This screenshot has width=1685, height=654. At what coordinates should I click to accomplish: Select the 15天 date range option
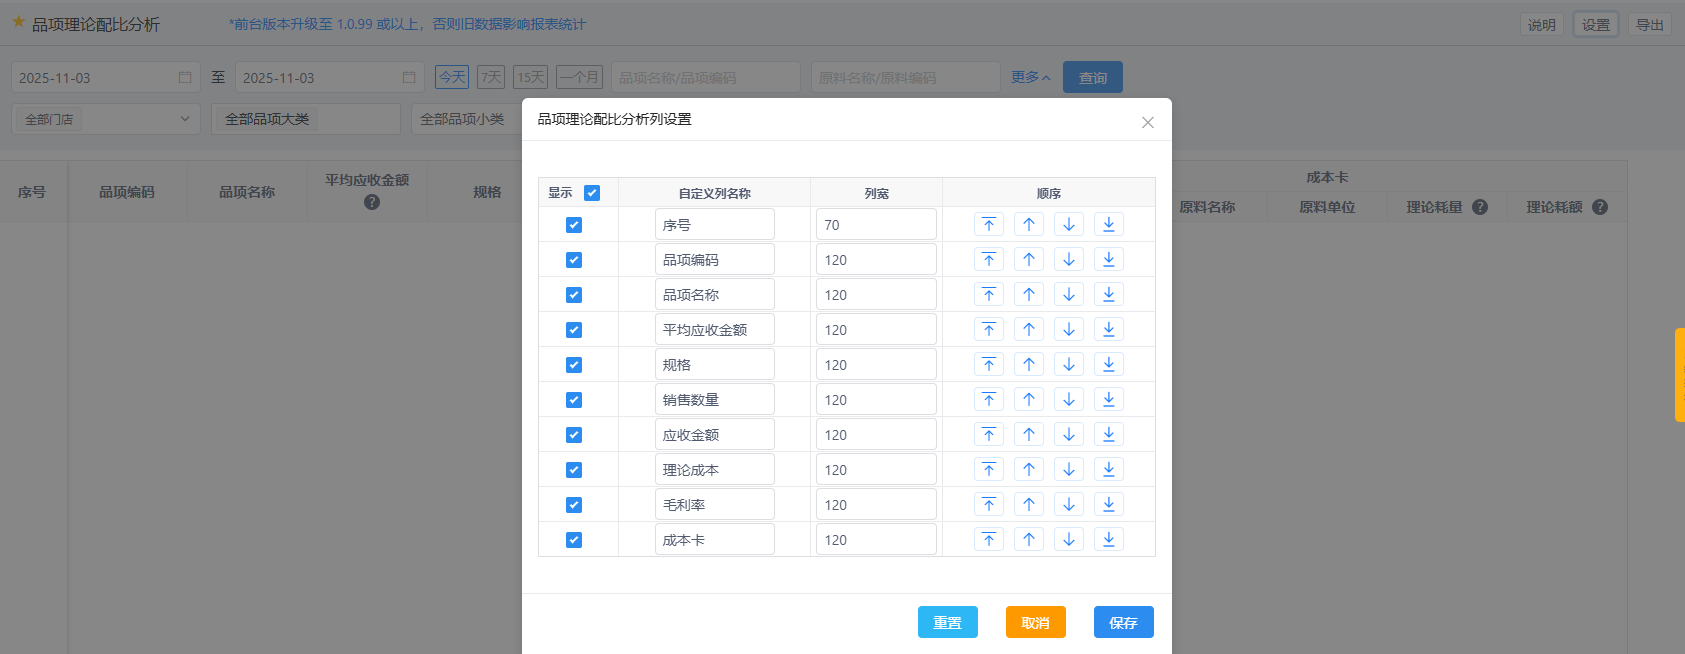[x=531, y=77]
